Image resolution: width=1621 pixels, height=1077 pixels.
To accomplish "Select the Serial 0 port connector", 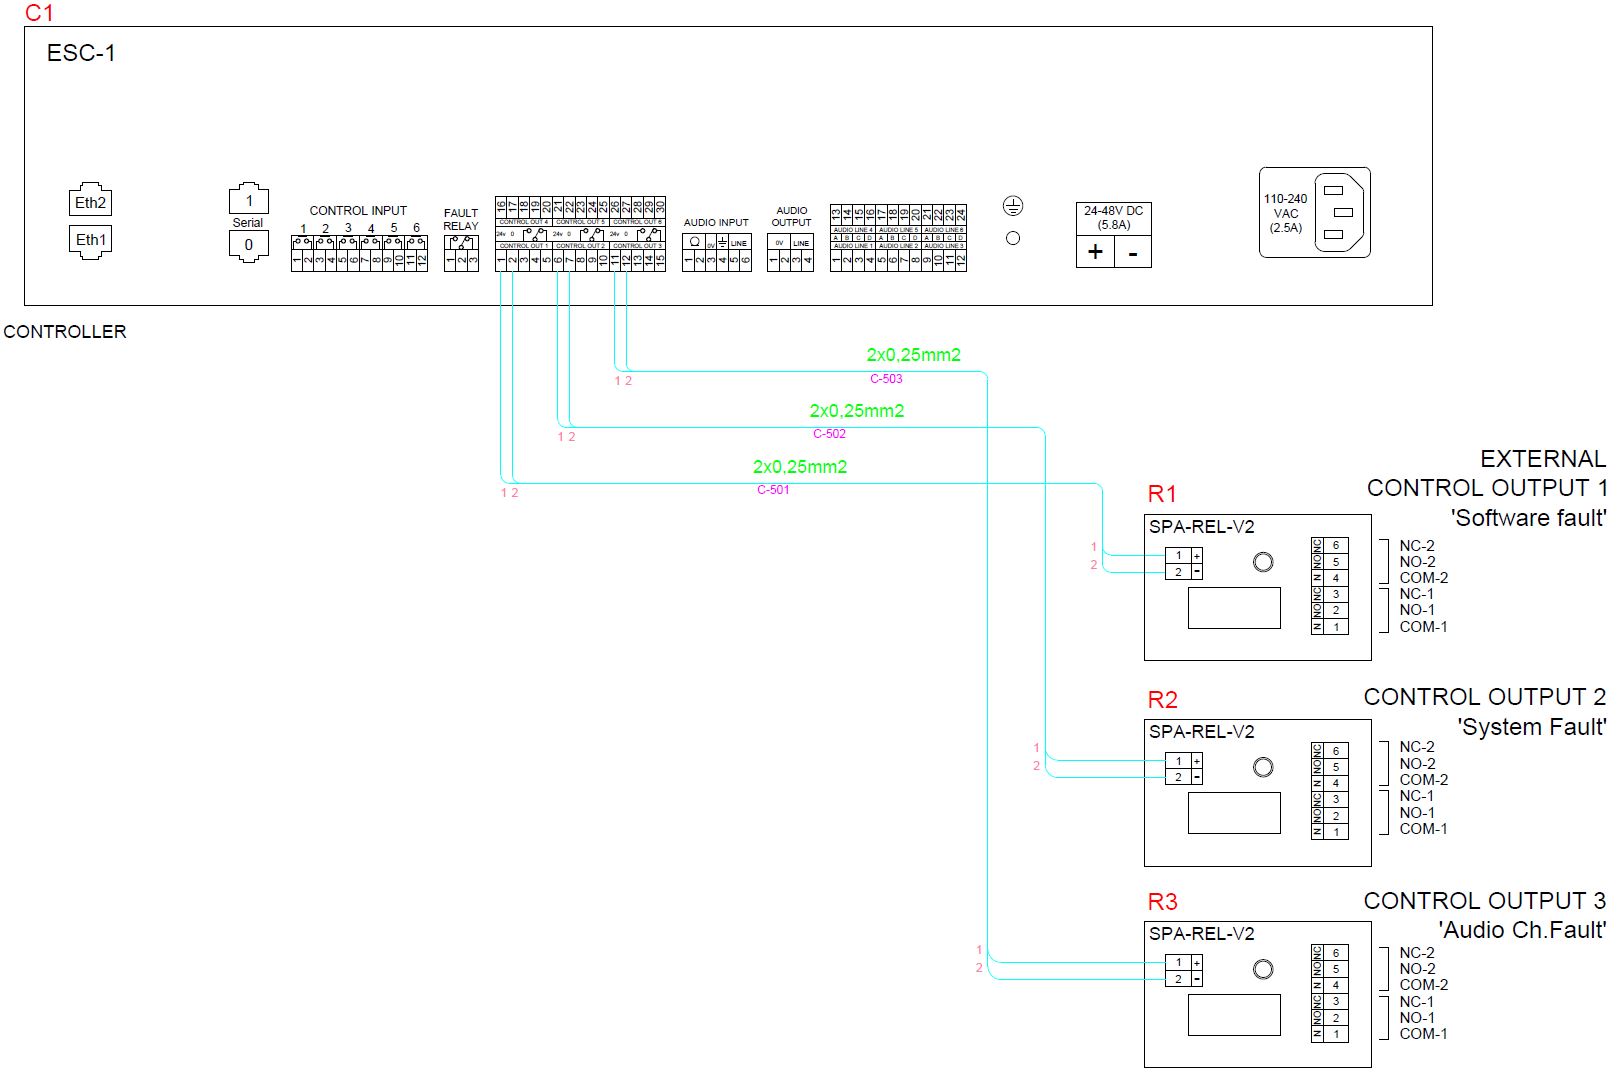I will click(249, 245).
